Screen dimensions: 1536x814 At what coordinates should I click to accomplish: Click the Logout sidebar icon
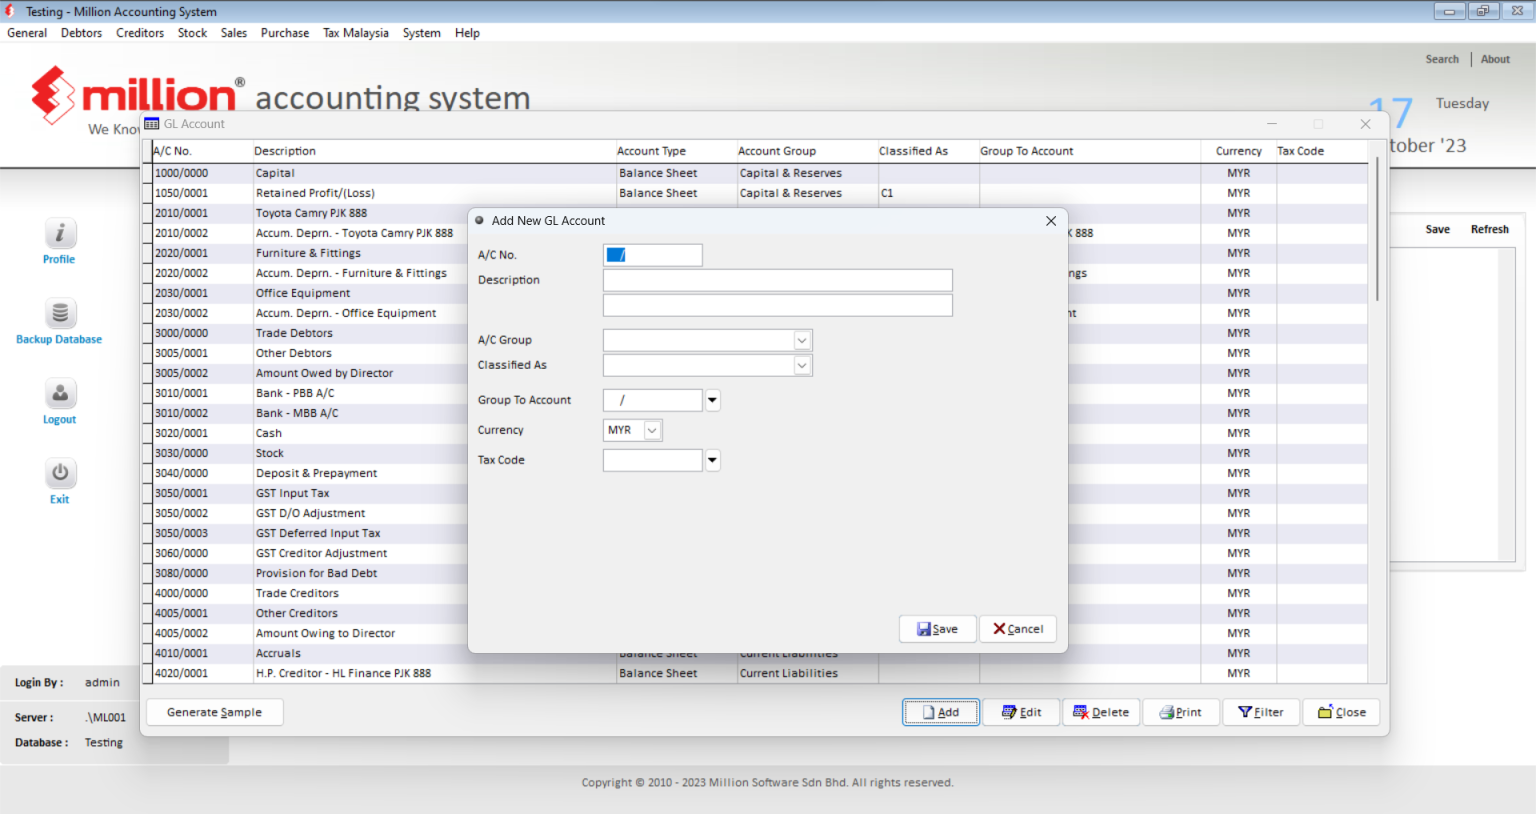(59, 394)
